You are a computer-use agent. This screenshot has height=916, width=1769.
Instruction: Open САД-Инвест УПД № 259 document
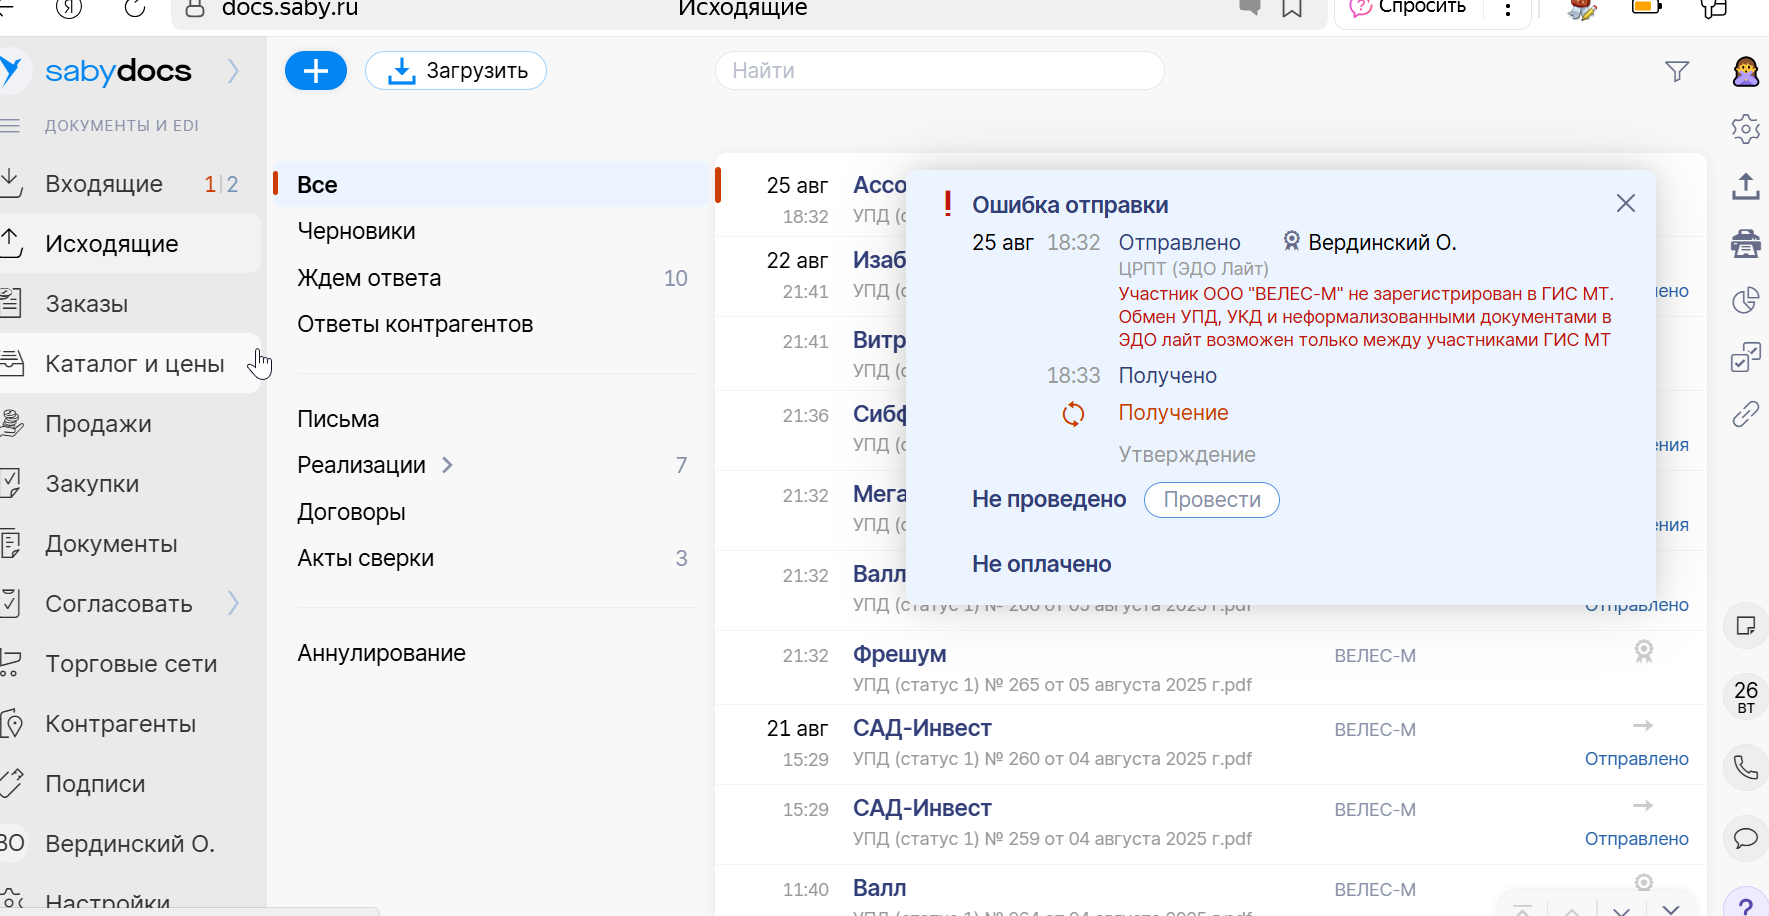click(1210, 823)
